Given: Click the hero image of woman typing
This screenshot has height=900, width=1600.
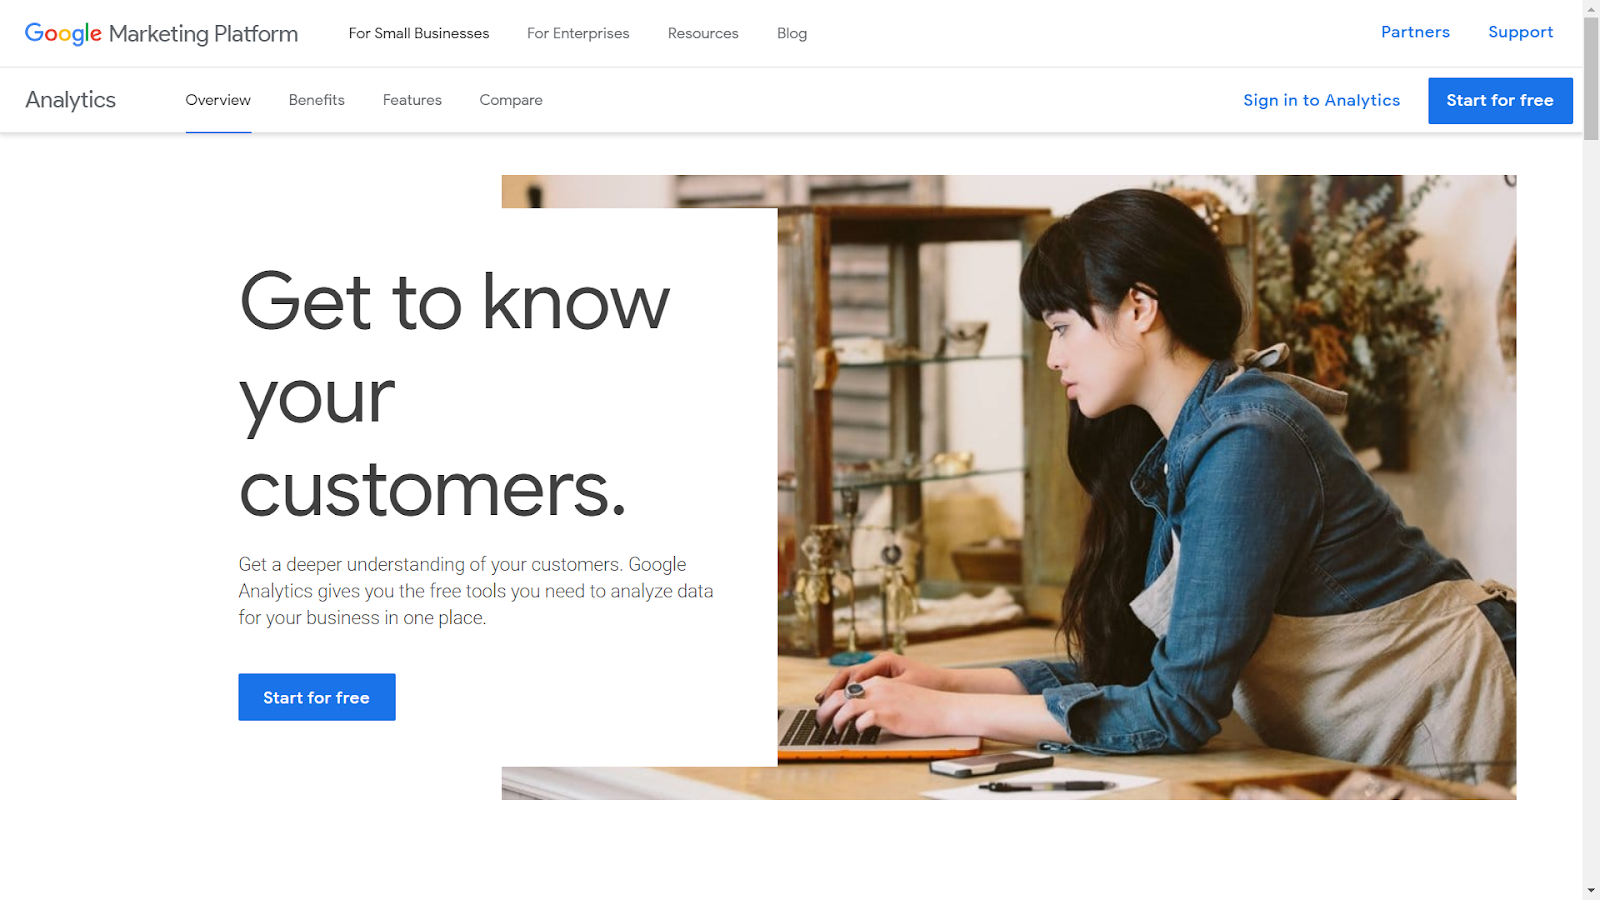Looking at the screenshot, I should 1146,487.
